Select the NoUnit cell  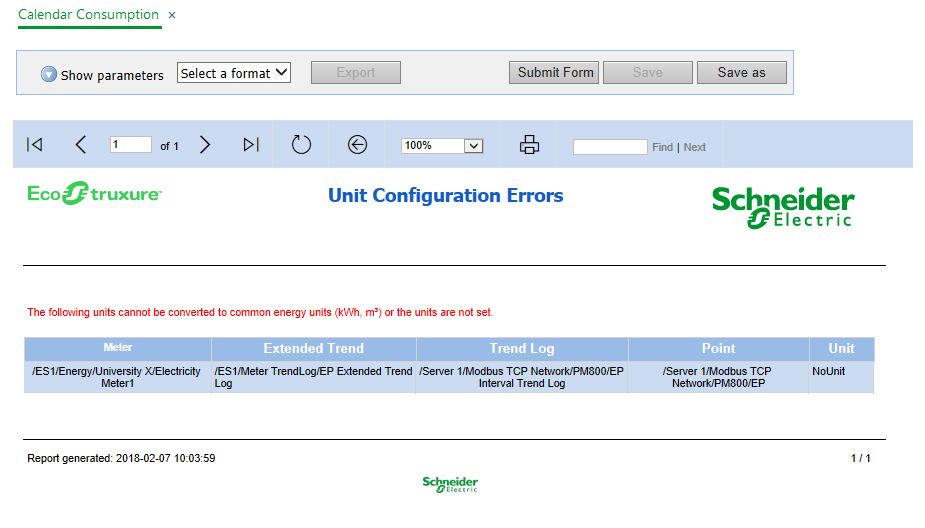click(x=842, y=377)
